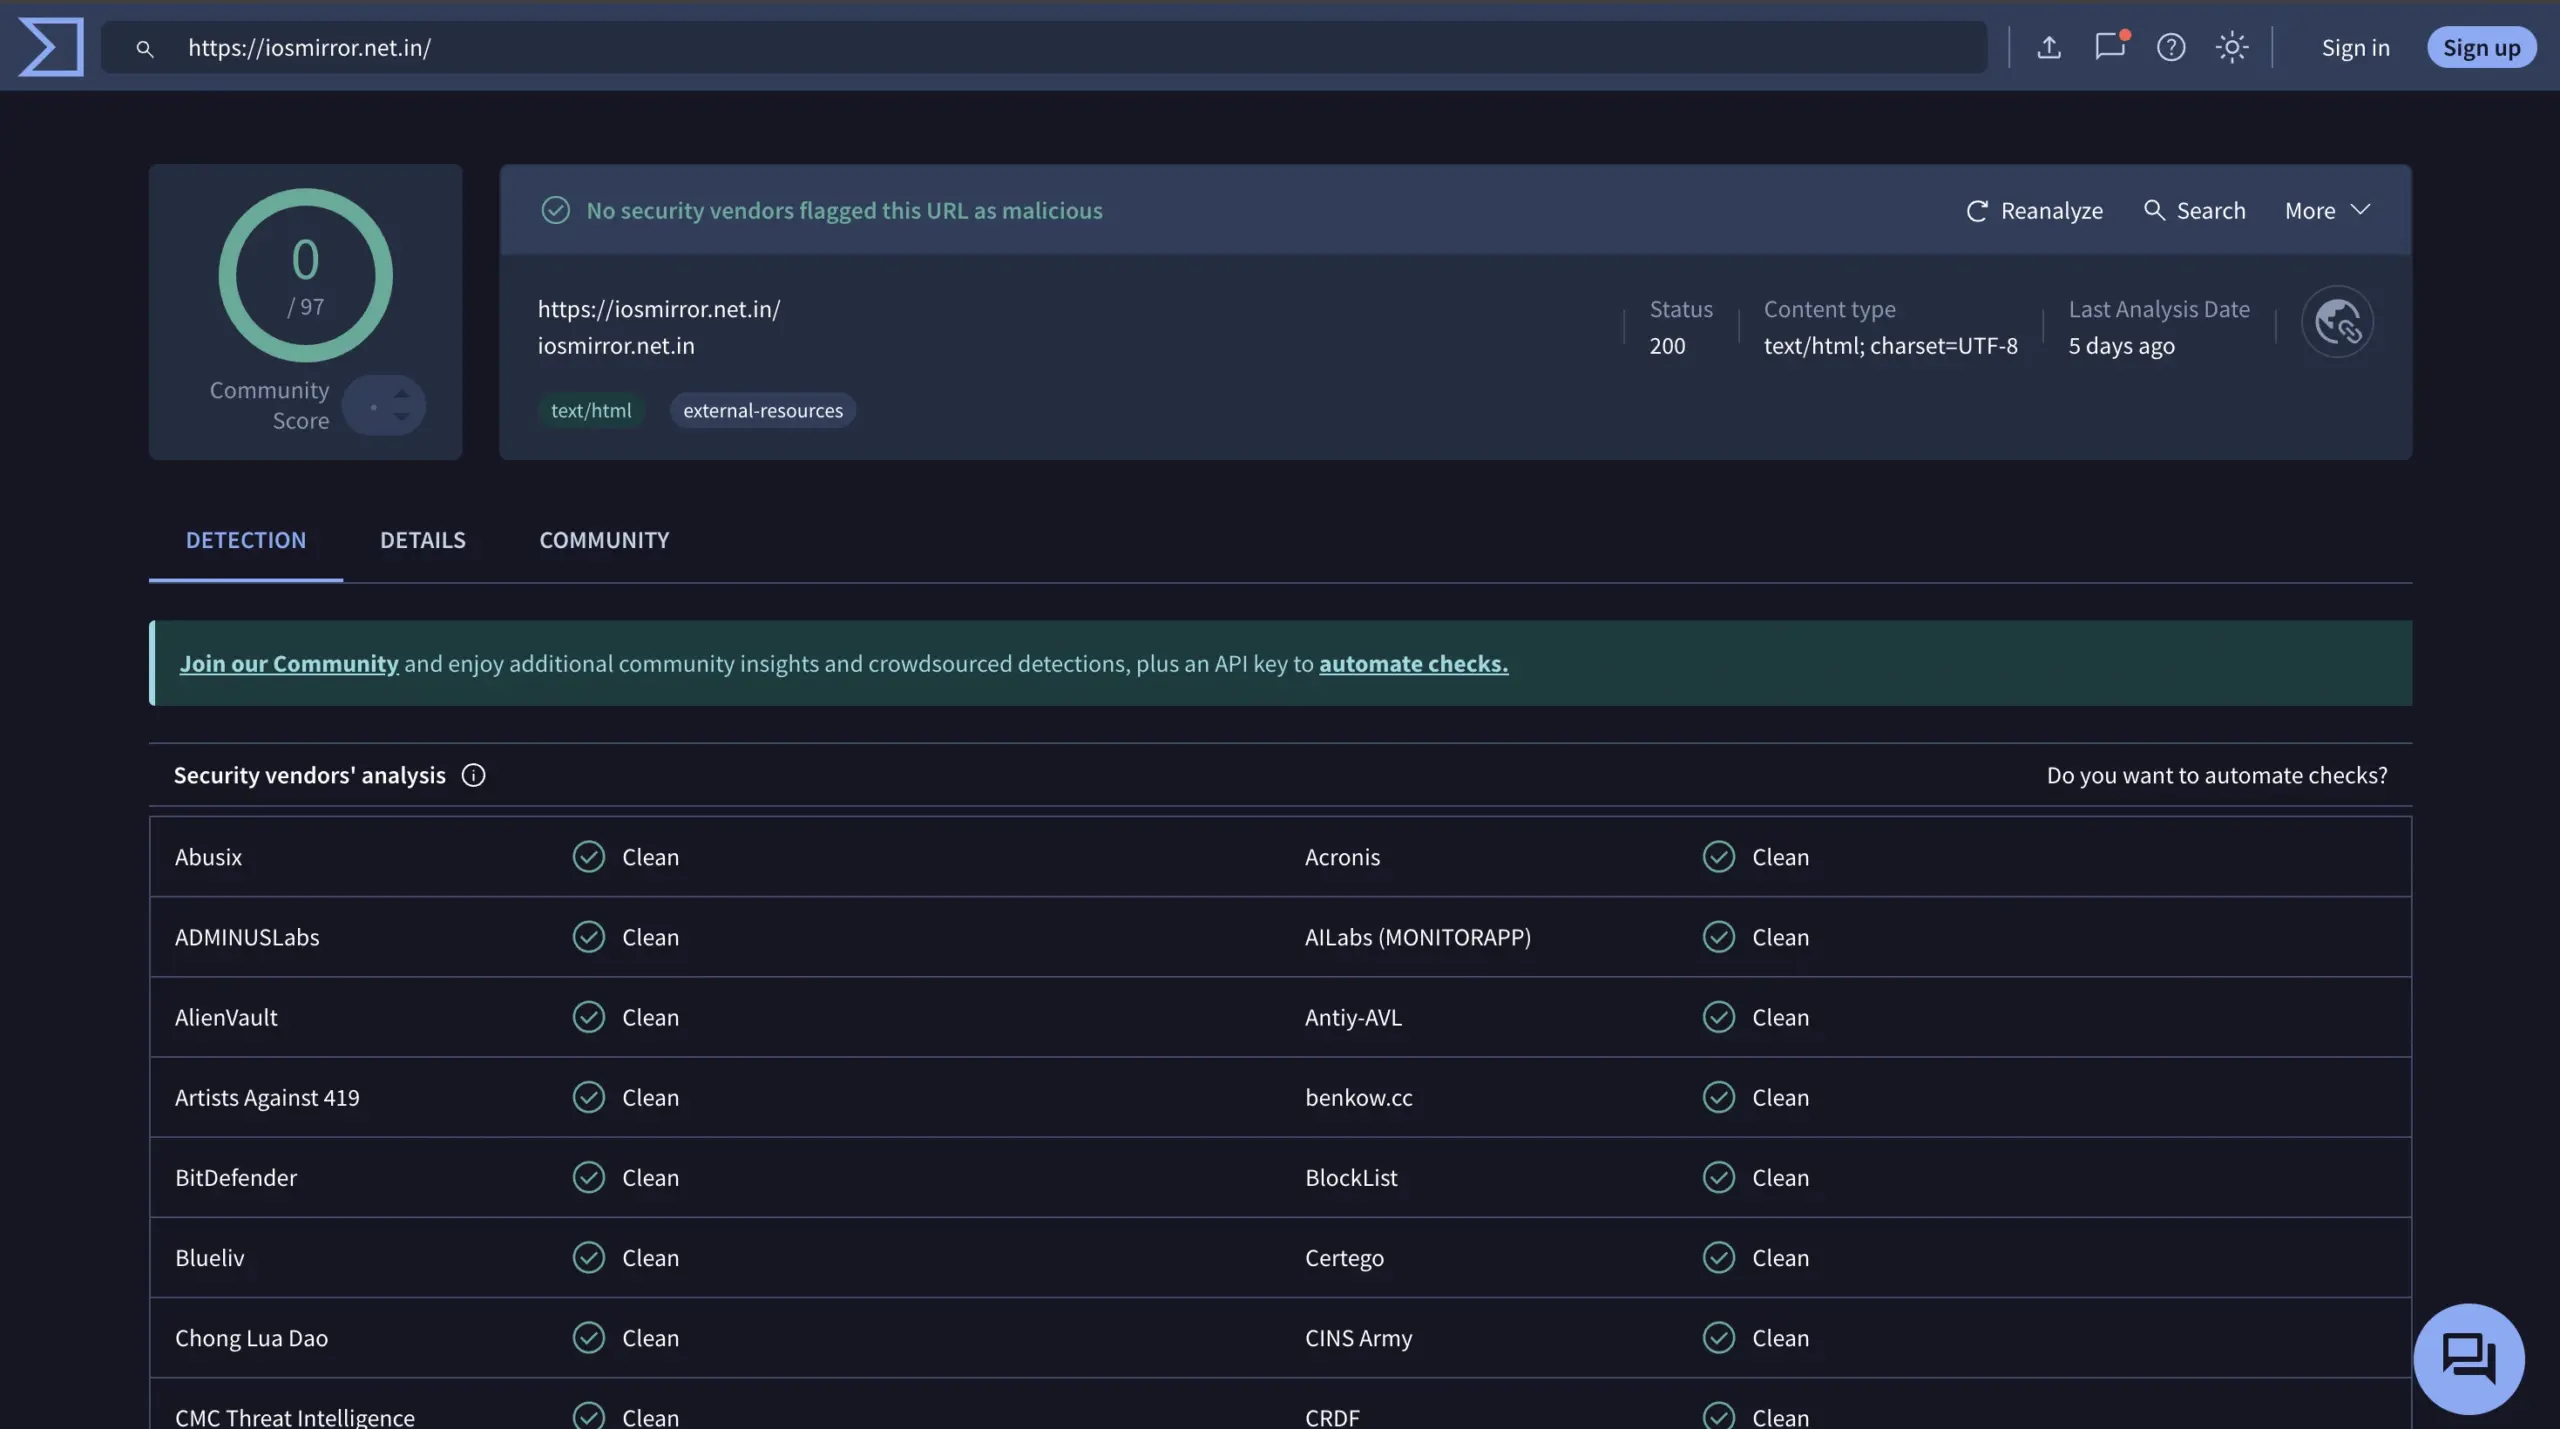Click the BlockList clean check icon

[1719, 1177]
